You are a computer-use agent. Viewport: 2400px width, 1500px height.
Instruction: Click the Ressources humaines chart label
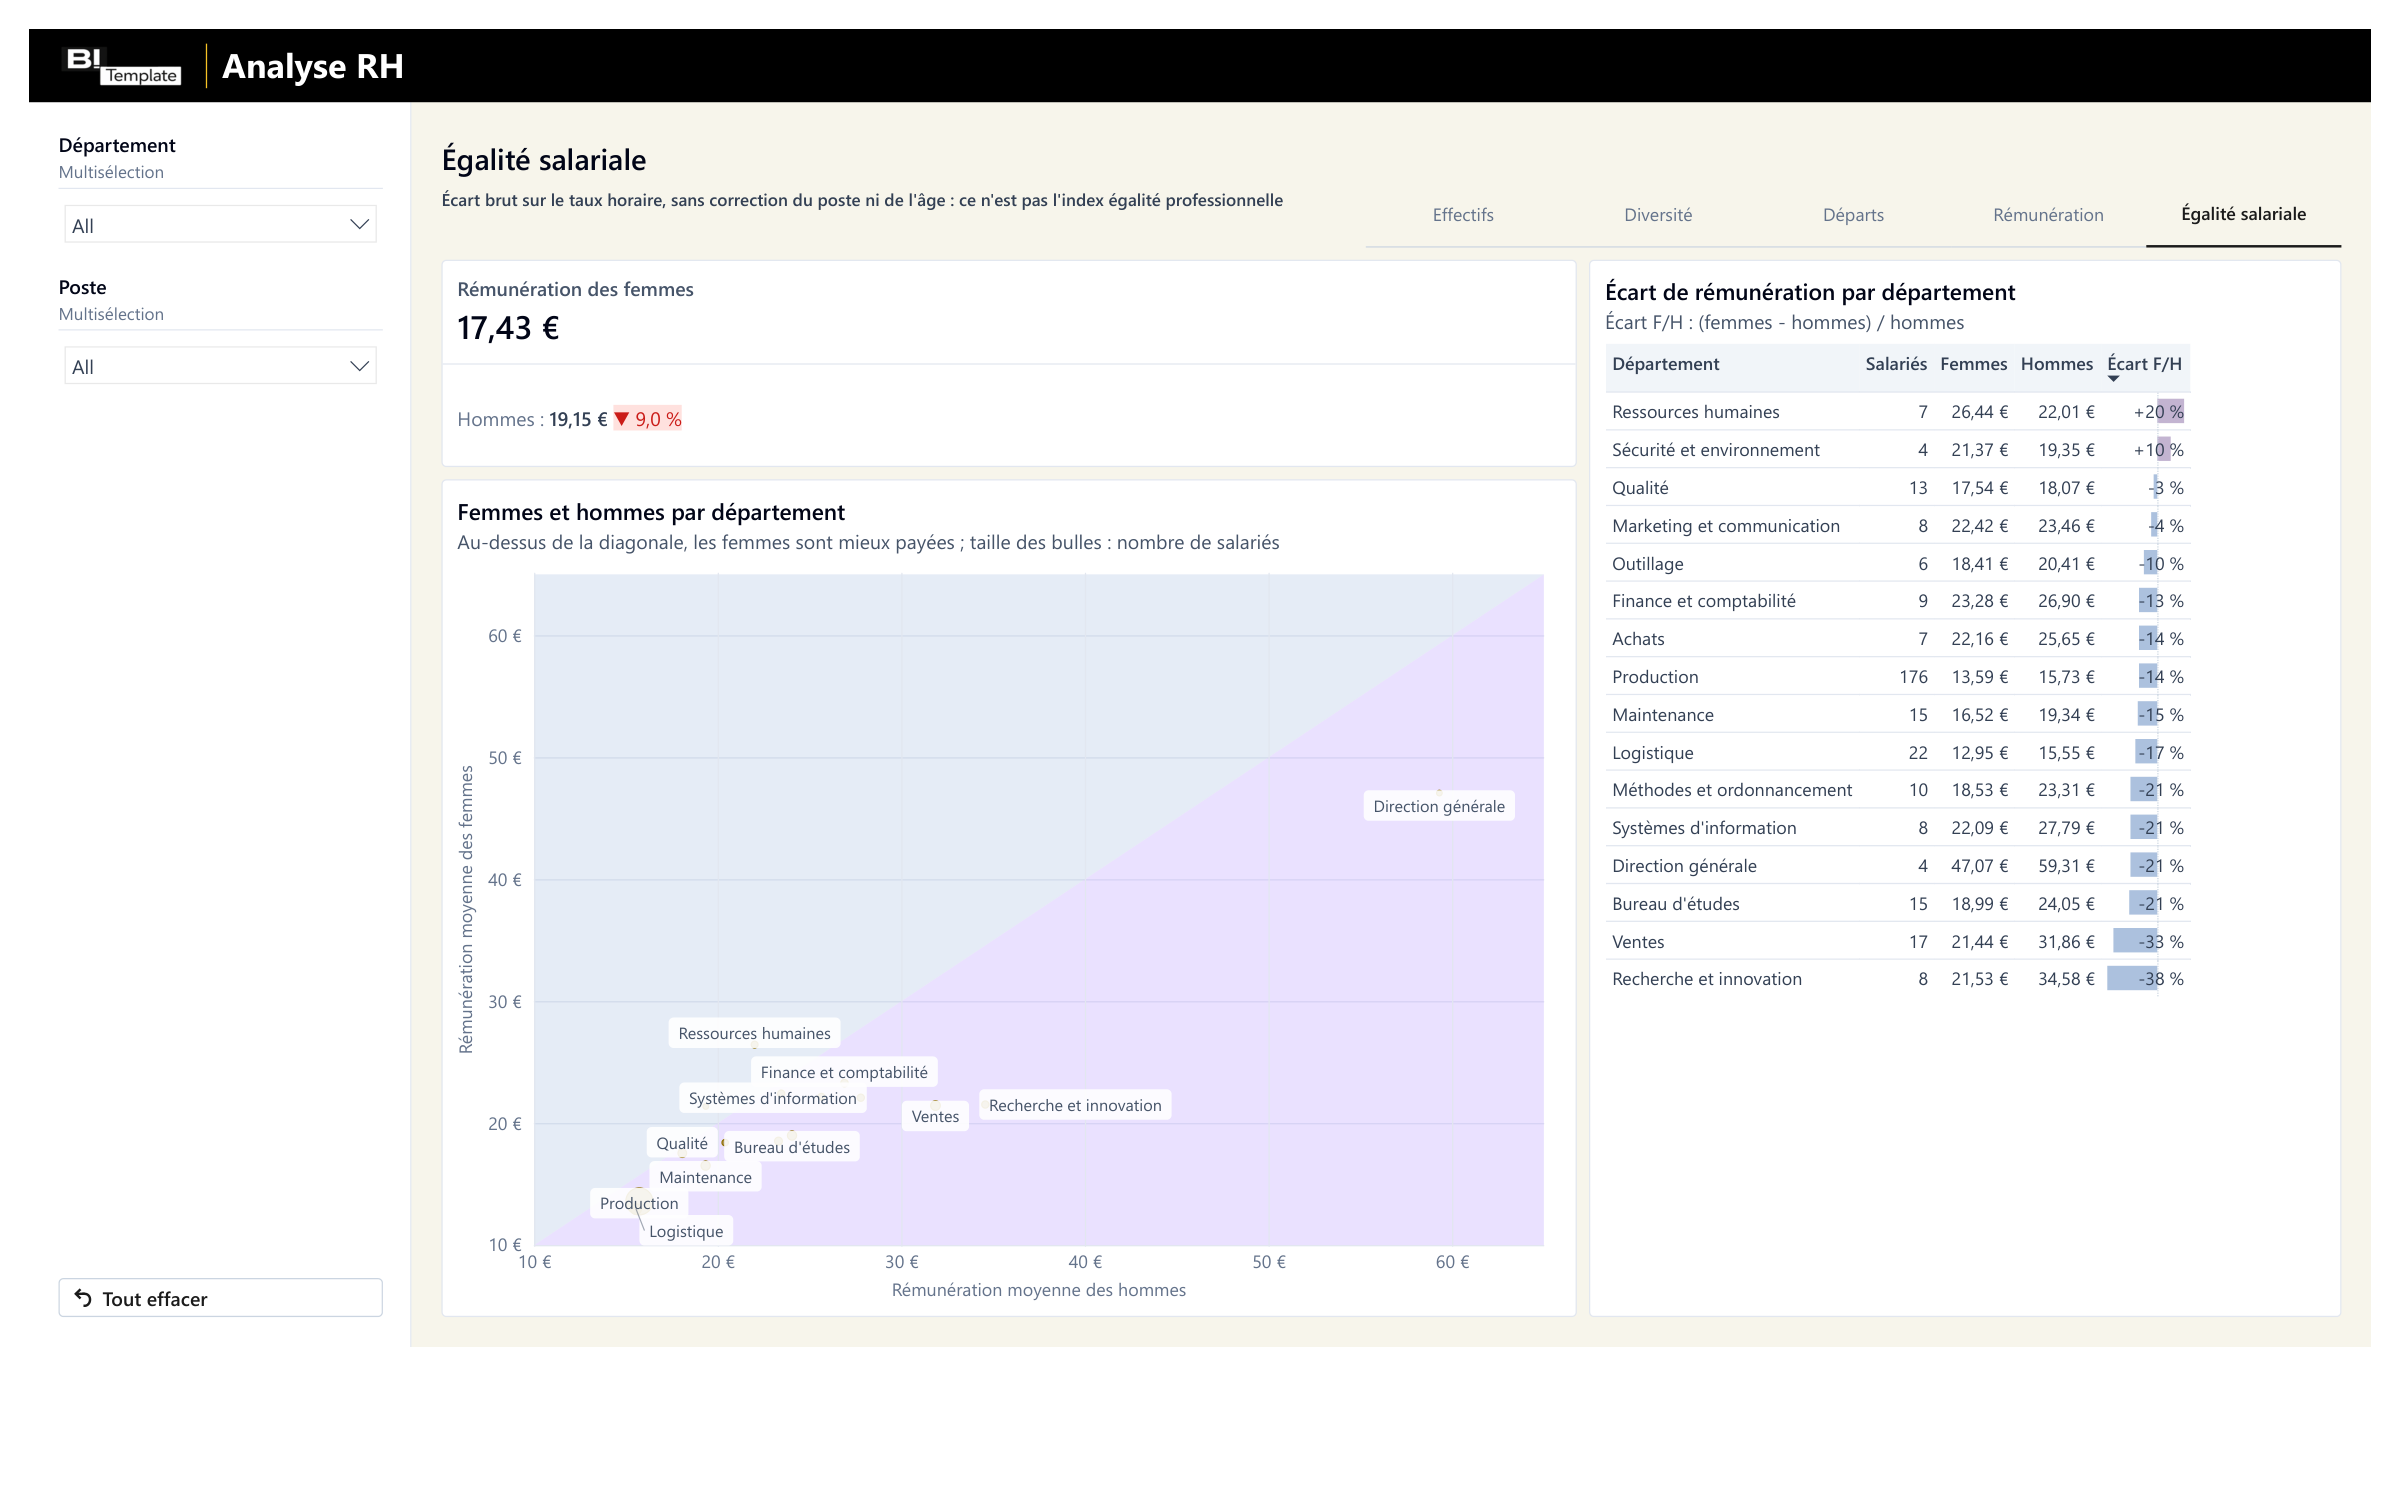pyautogui.click(x=754, y=1033)
